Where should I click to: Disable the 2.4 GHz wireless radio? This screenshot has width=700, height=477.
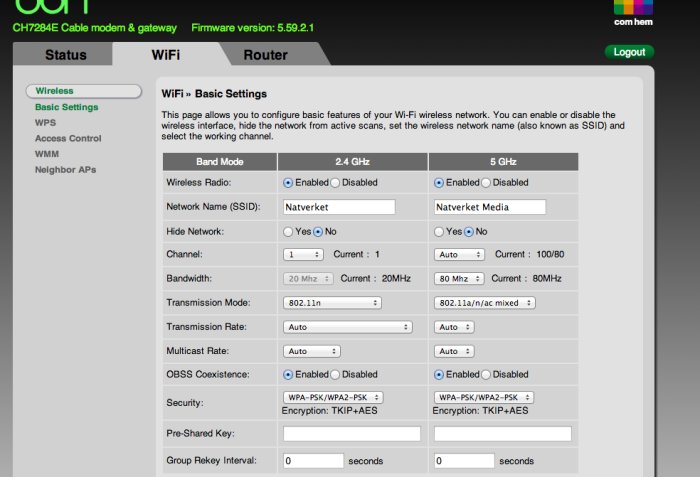[x=335, y=183]
